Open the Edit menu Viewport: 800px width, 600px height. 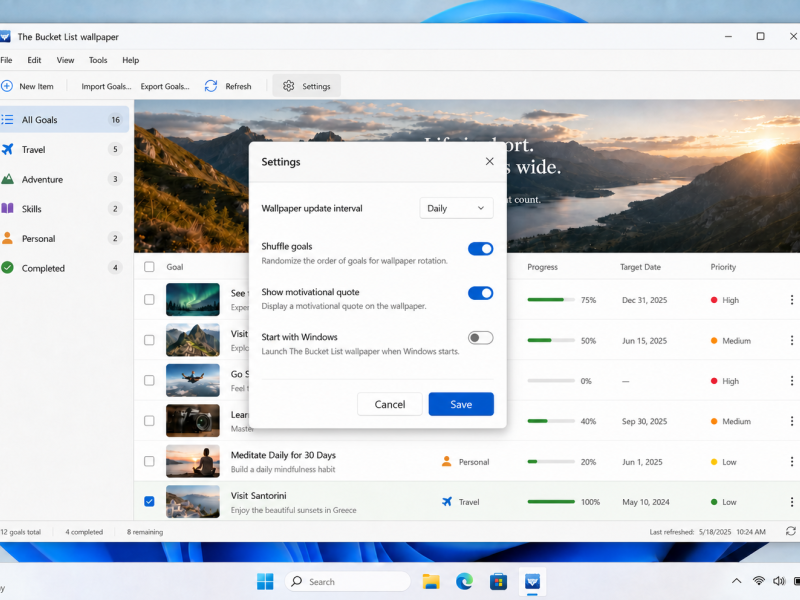click(x=34, y=60)
